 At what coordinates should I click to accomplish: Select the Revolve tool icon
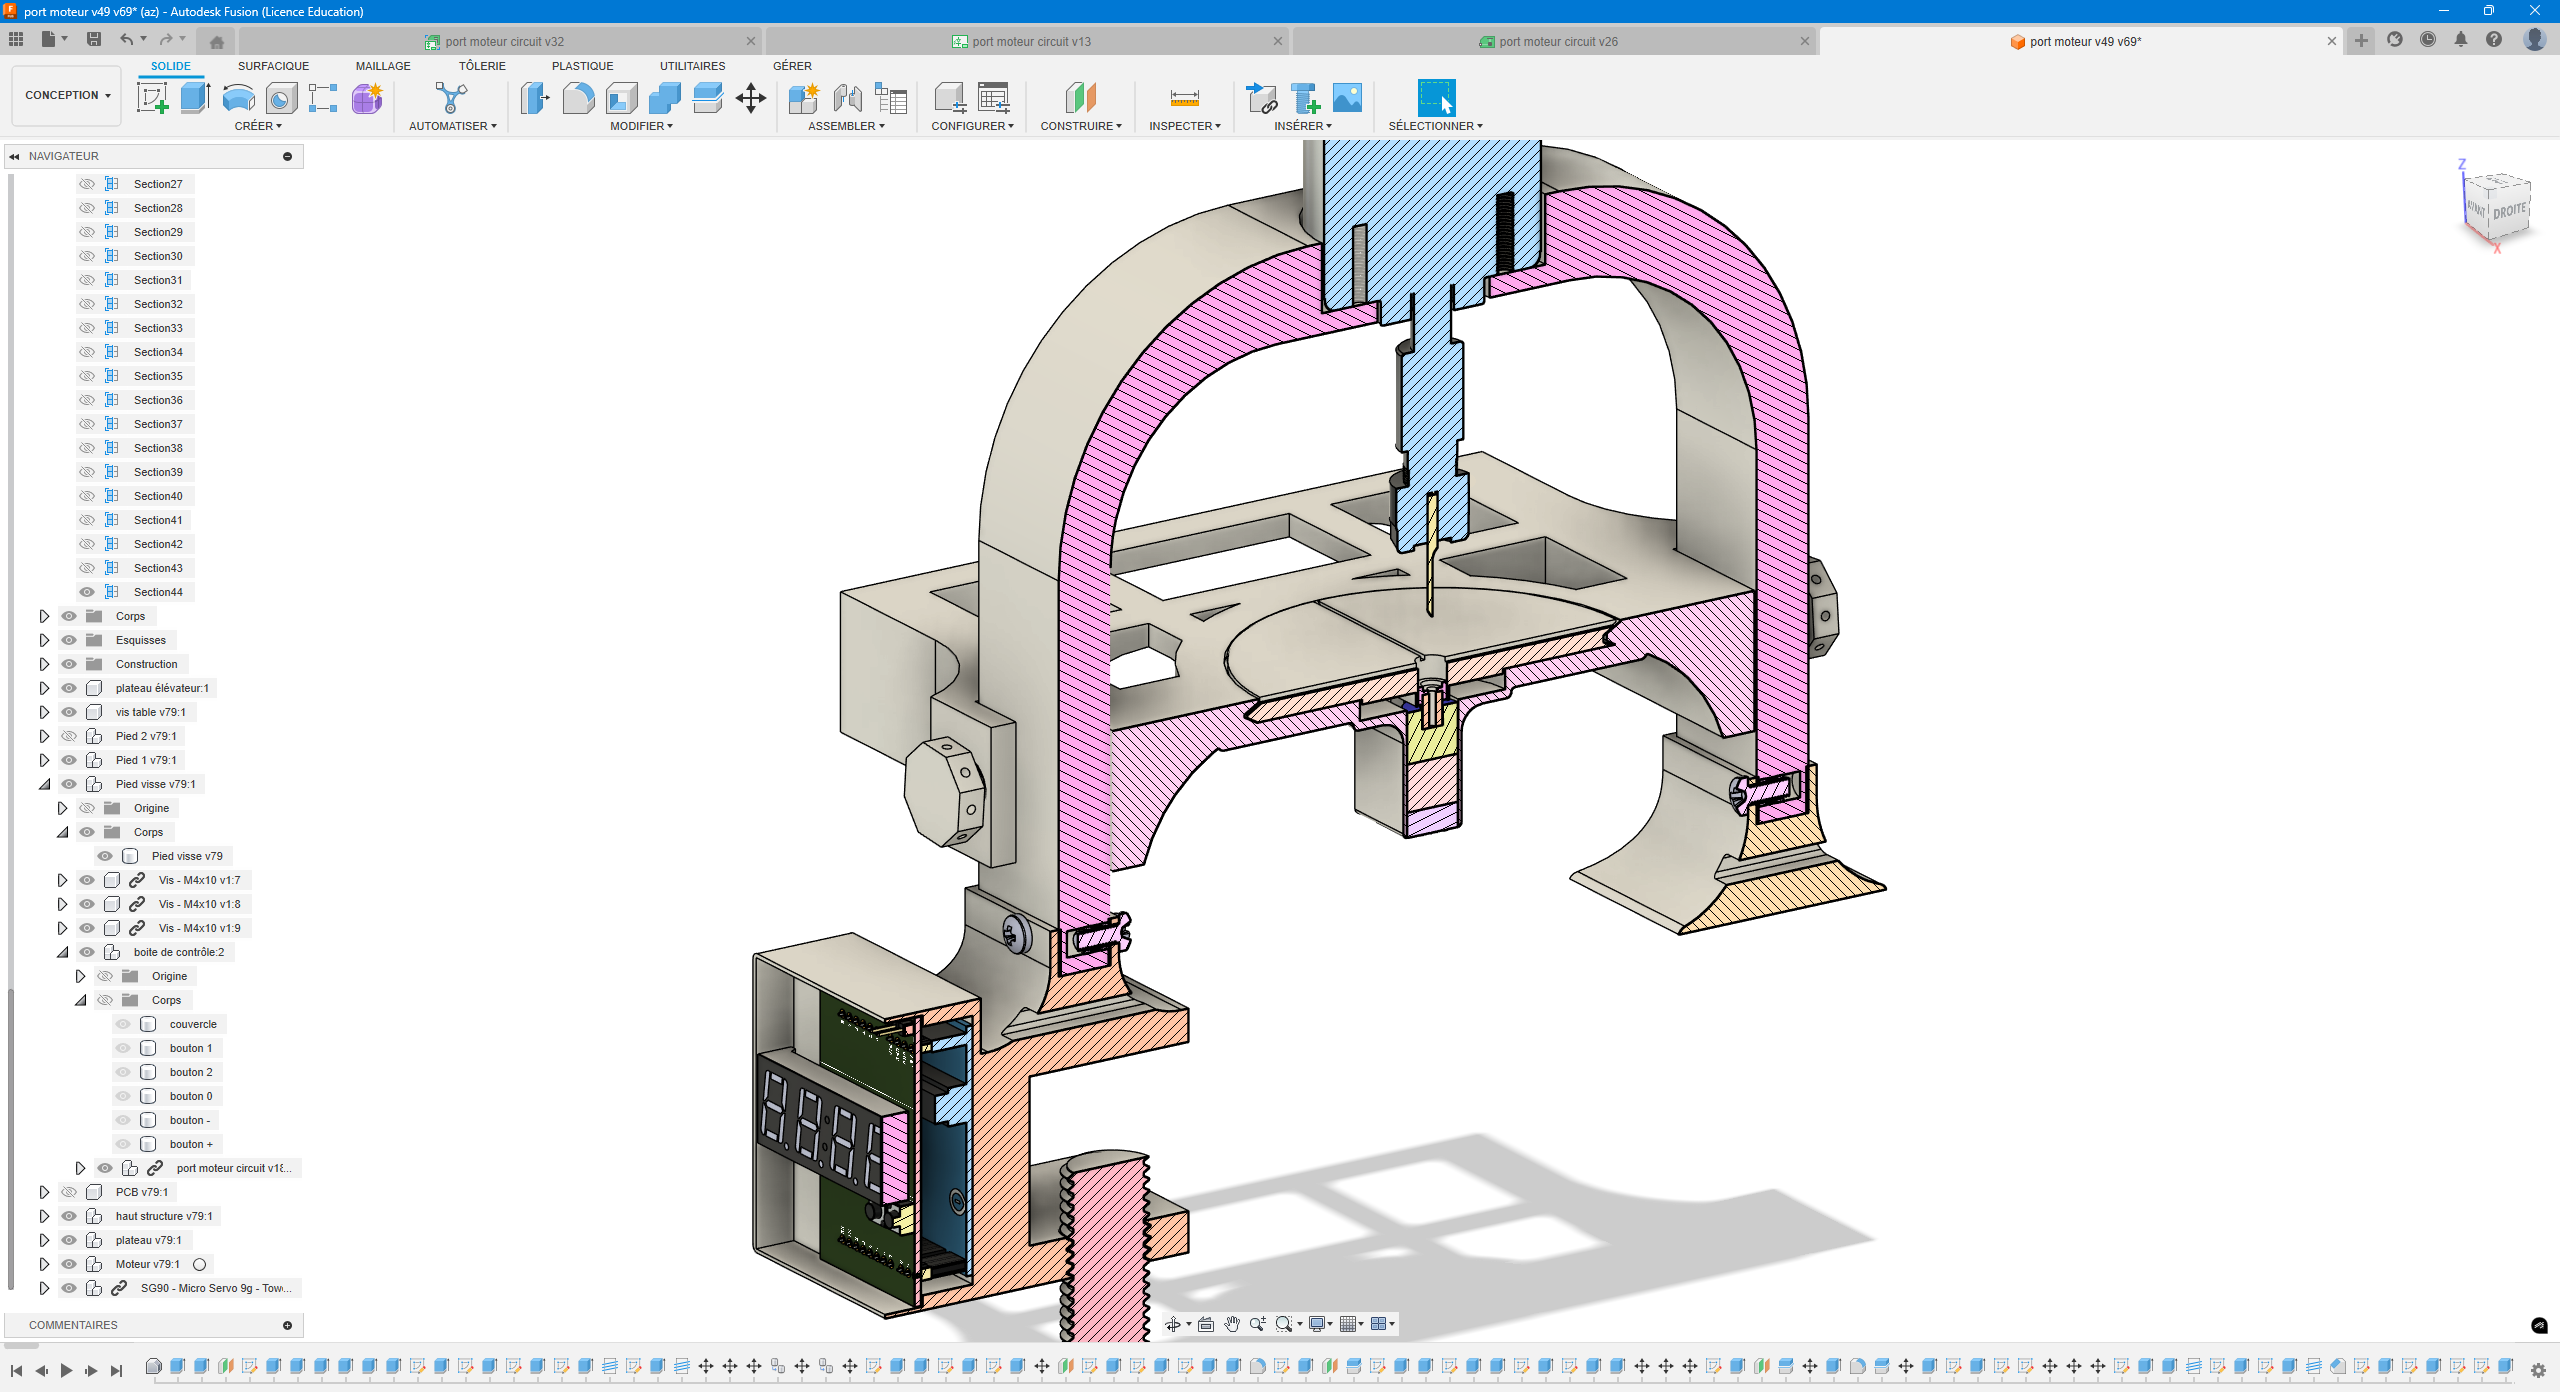point(238,98)
